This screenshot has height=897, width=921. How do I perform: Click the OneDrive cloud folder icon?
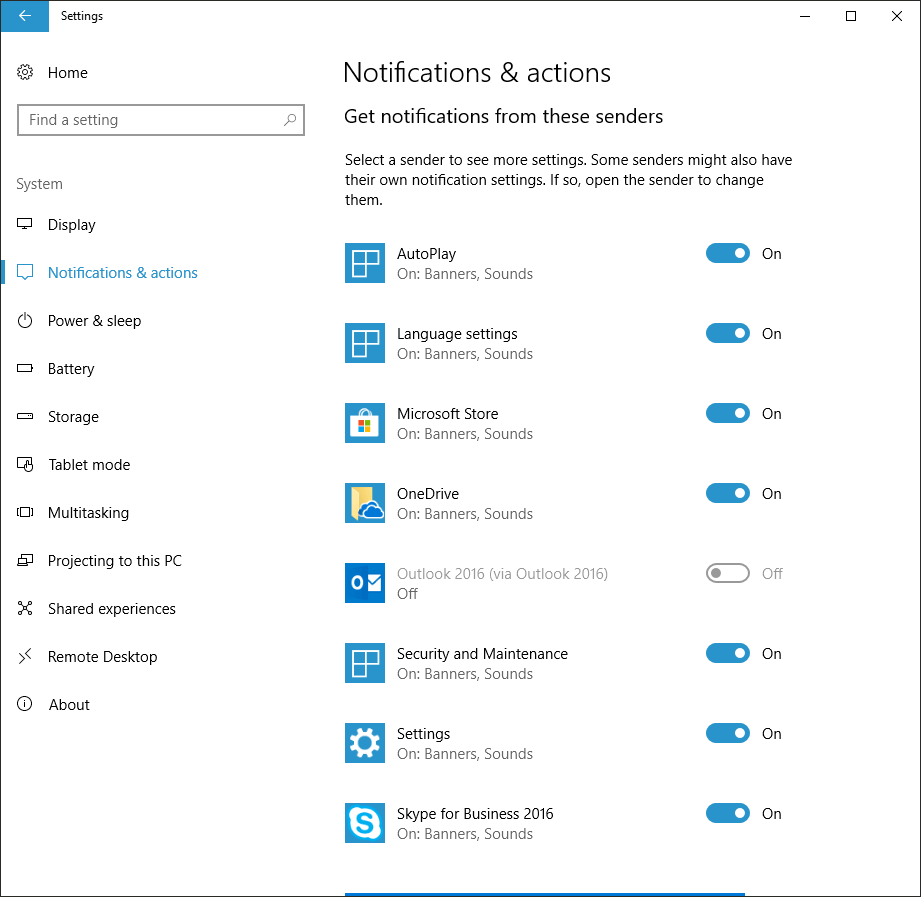(365, 503)
